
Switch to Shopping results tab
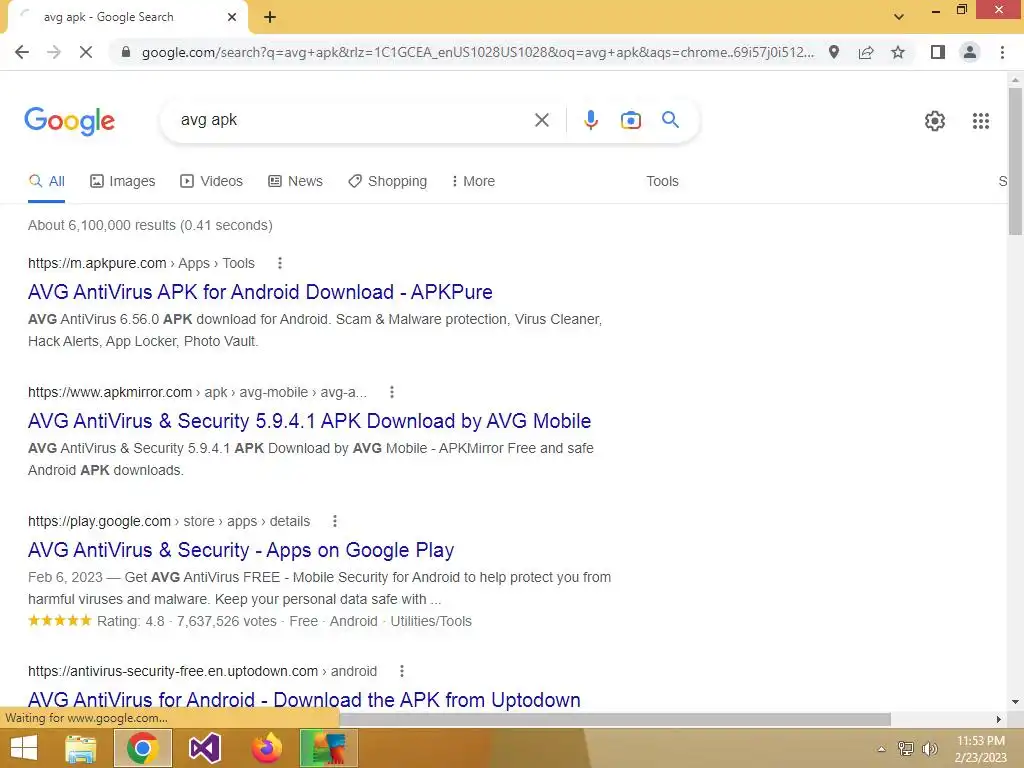[x=387, y=182]
